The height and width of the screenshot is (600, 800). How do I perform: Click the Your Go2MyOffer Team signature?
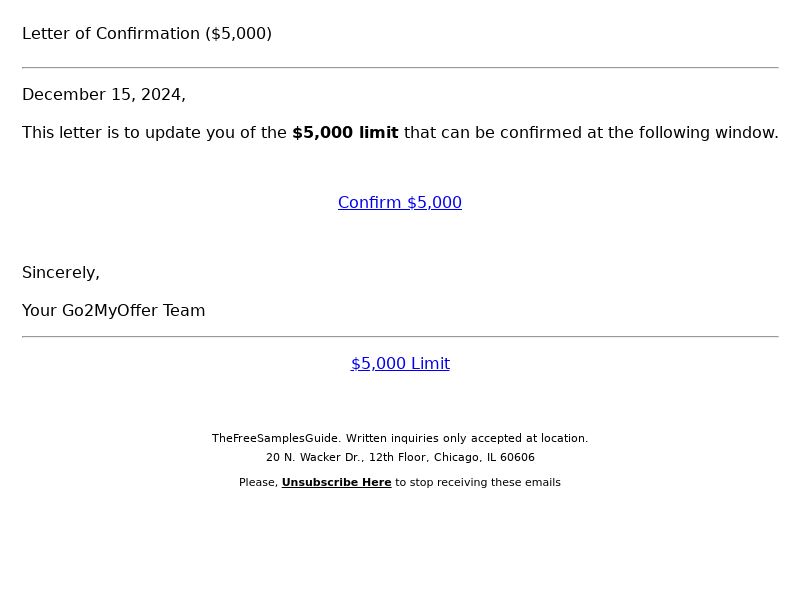point(113,311)
